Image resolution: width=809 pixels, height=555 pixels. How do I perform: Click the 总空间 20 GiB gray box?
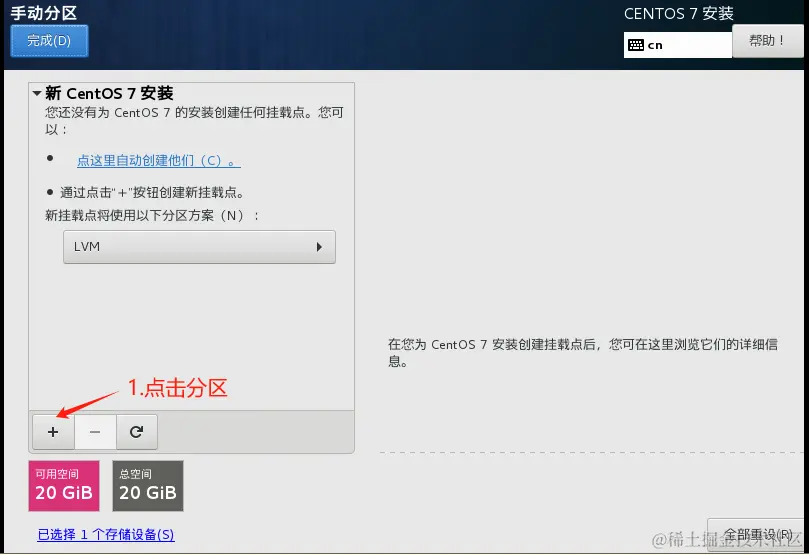point(148,486)
